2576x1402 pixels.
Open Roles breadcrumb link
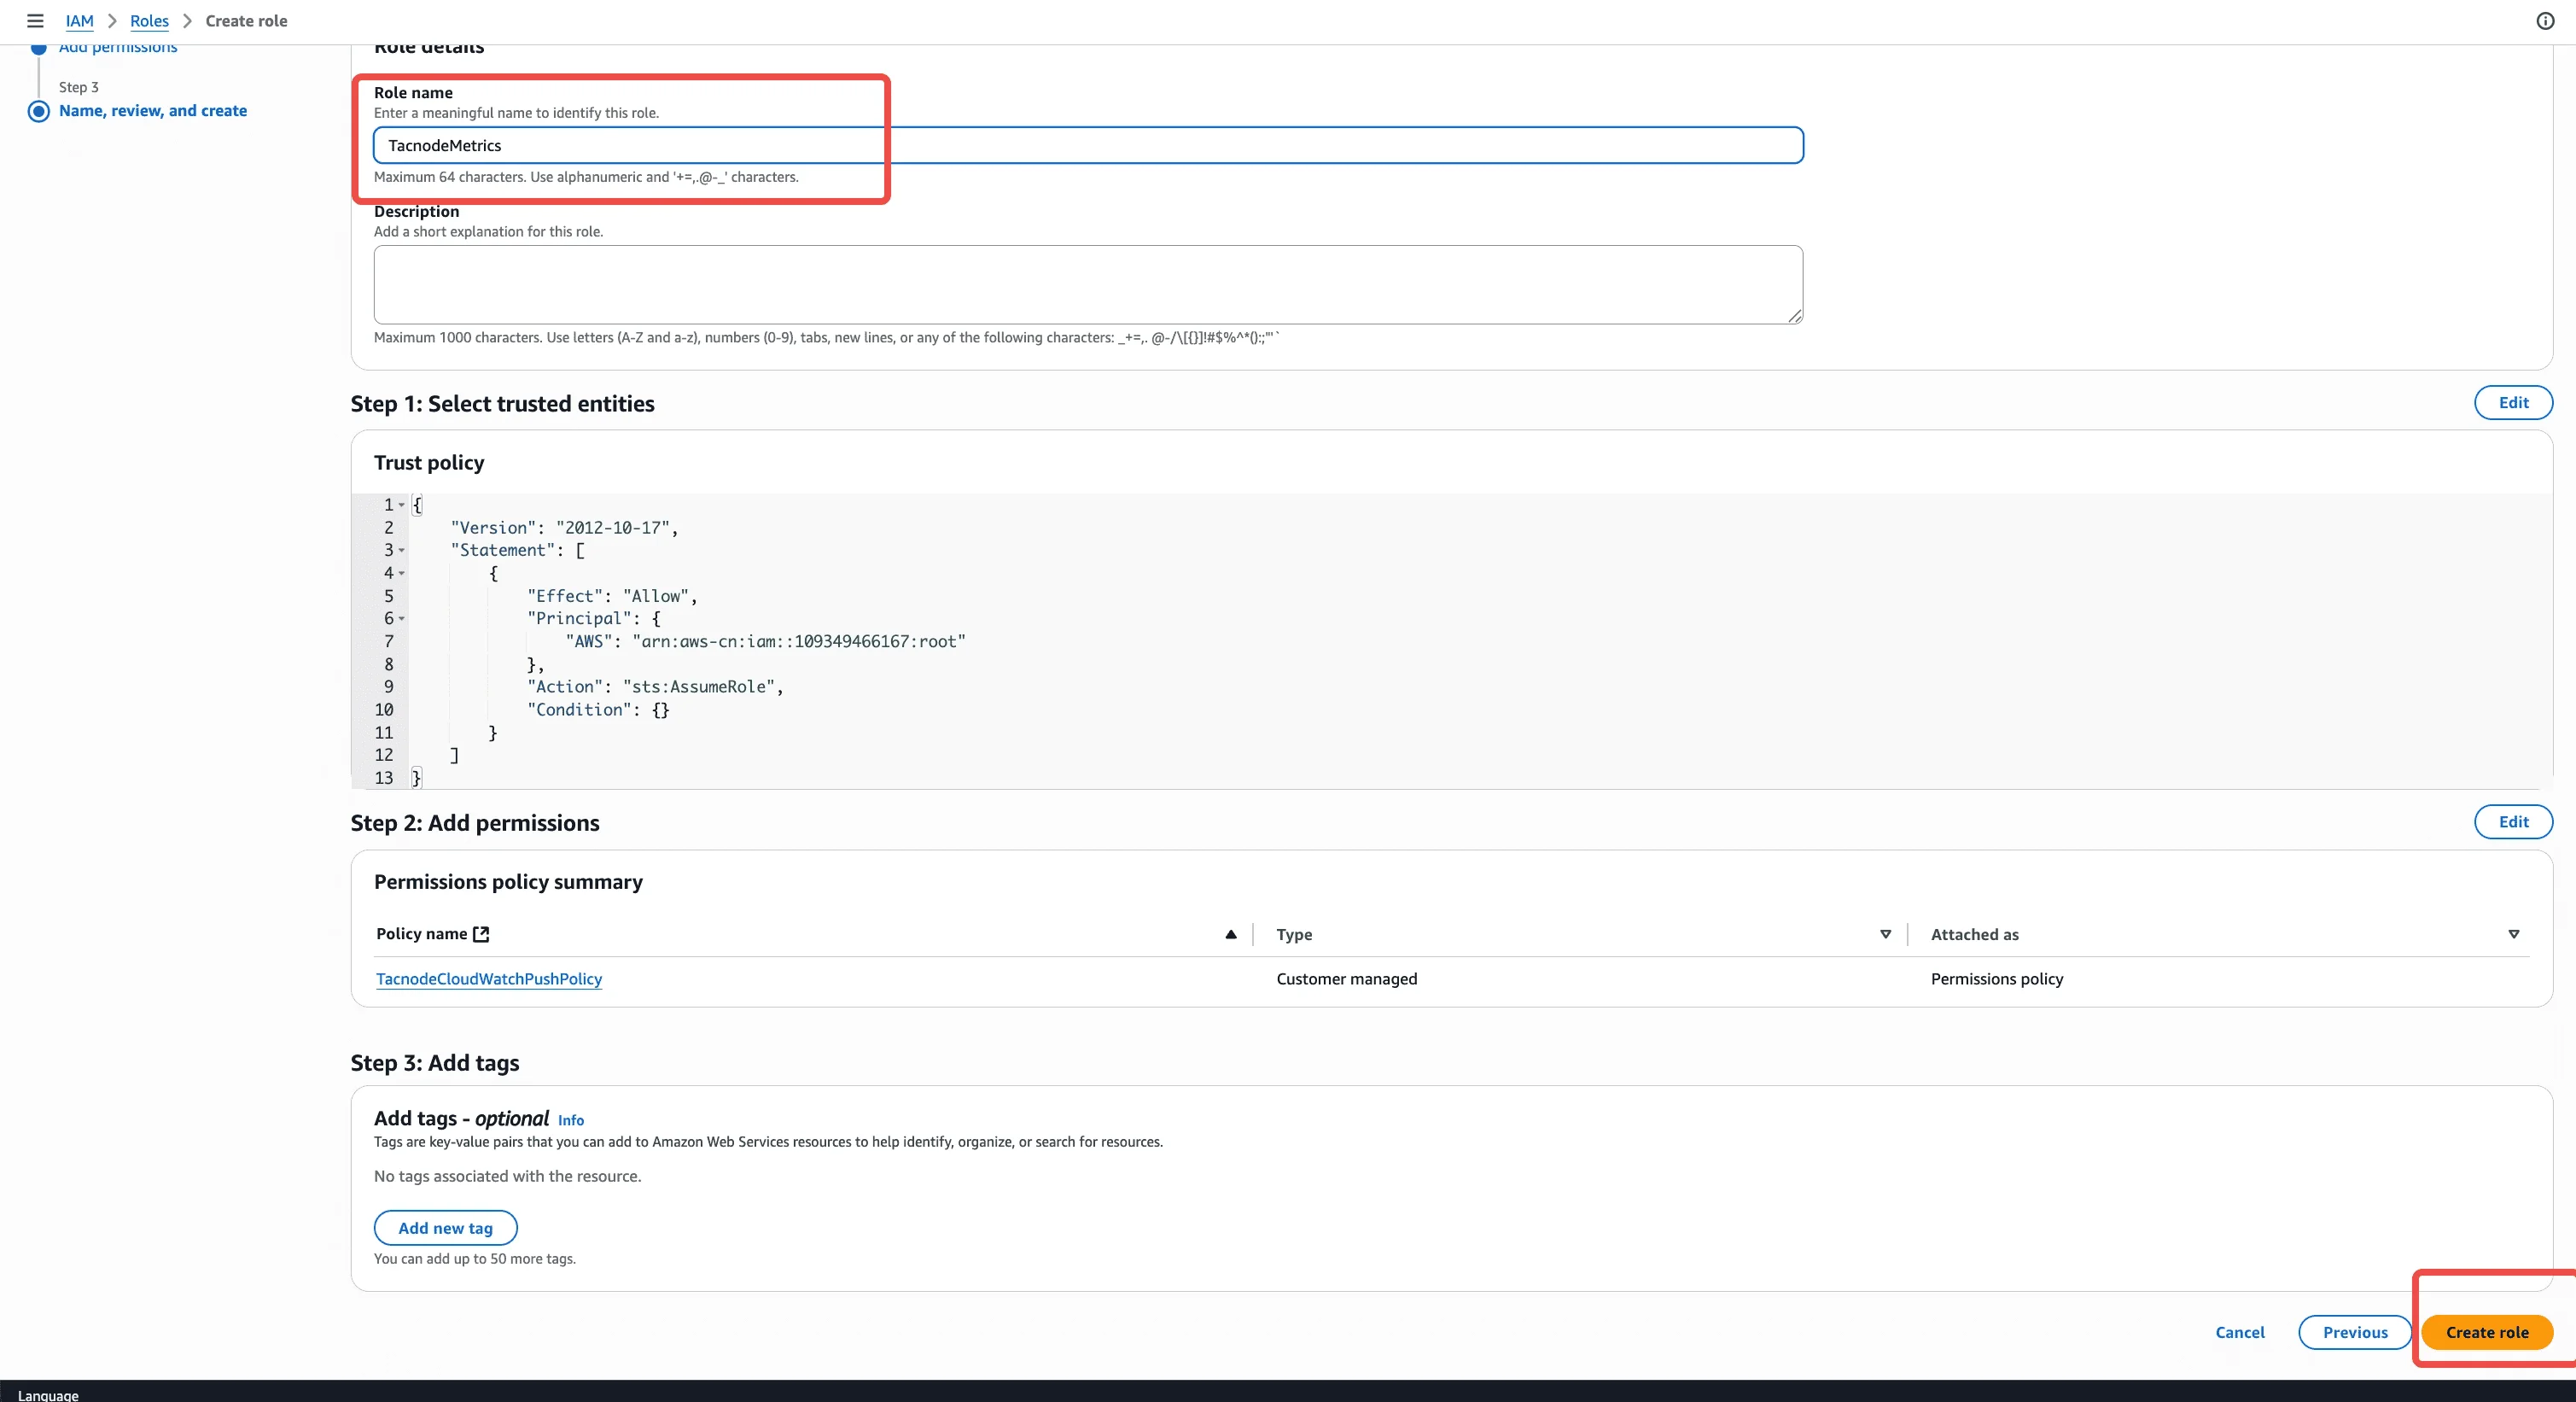tap(149, 21)
